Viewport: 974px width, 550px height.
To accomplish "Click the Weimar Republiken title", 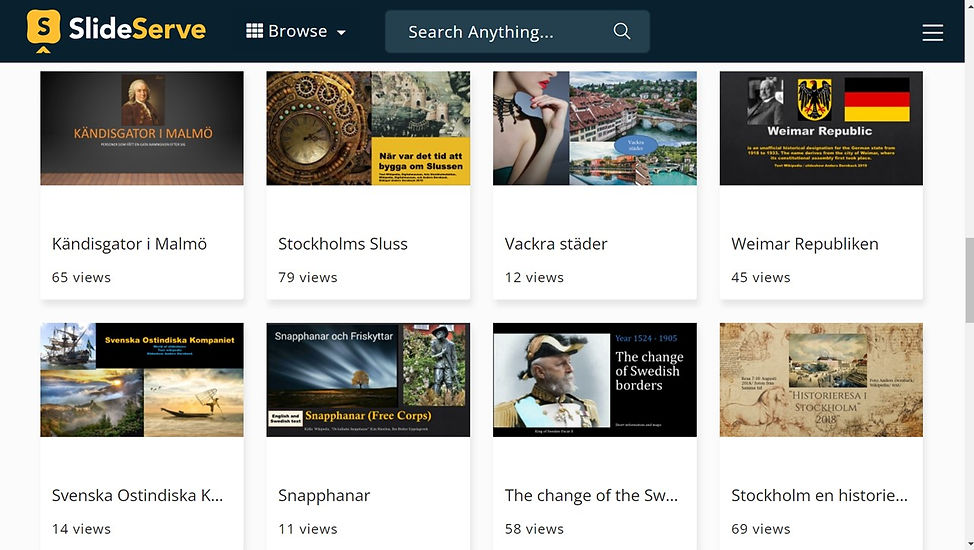I will (x=805, y=244).
